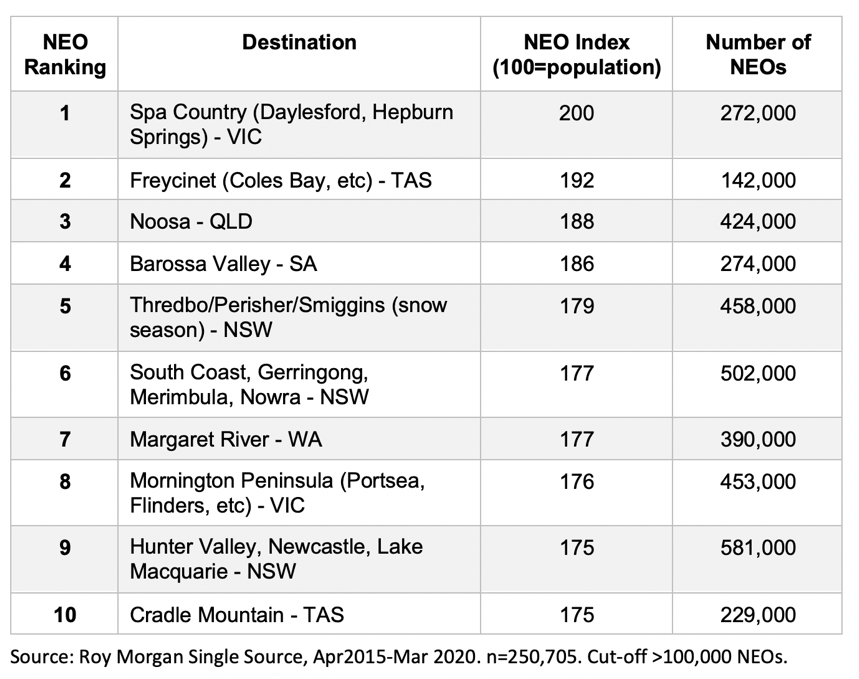Select the 581,000 NEOs value
Viewport: 859px width, 679px height.
[758, 548]
